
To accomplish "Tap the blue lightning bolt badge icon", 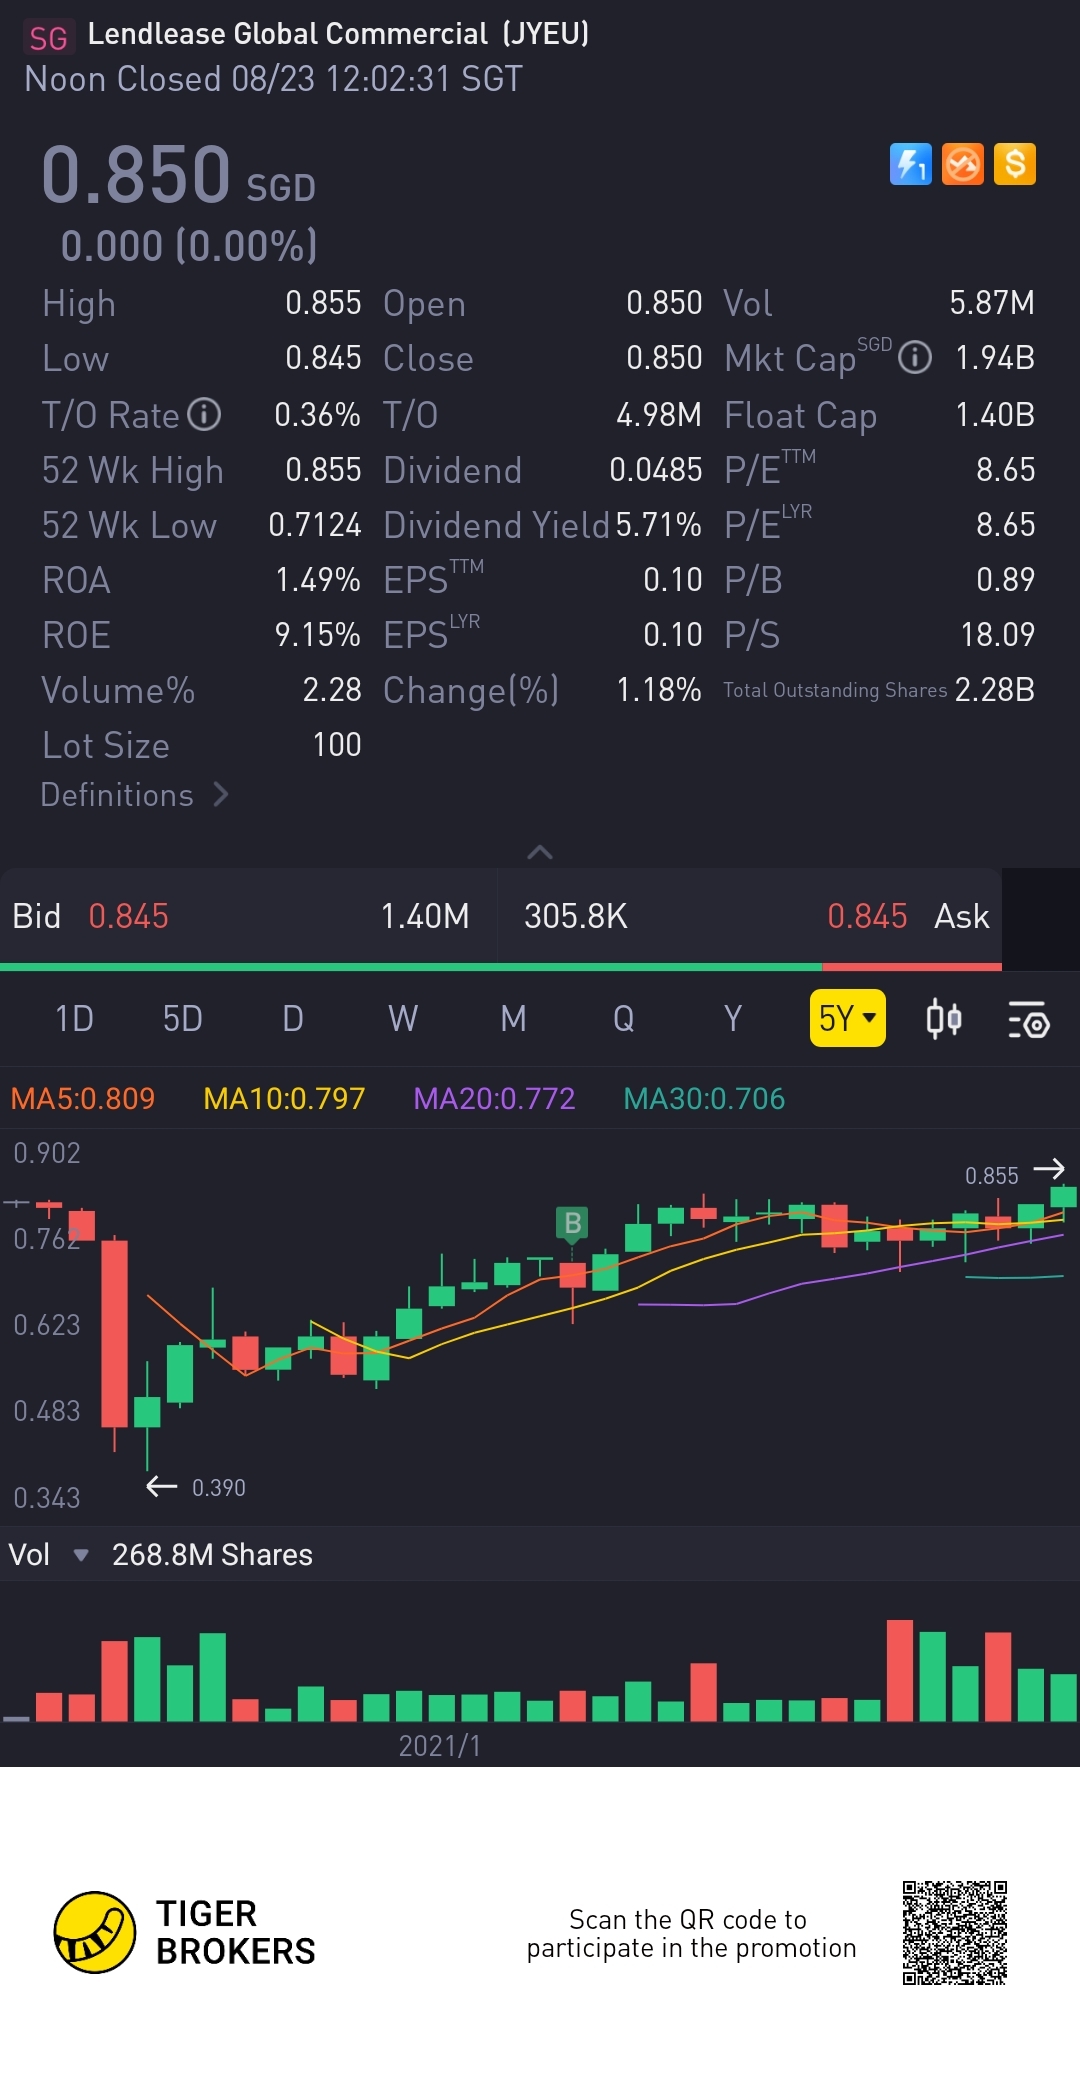I will (910, 165).
